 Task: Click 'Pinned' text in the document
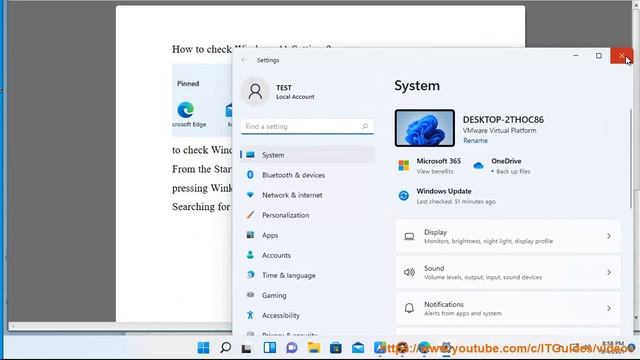188,84
